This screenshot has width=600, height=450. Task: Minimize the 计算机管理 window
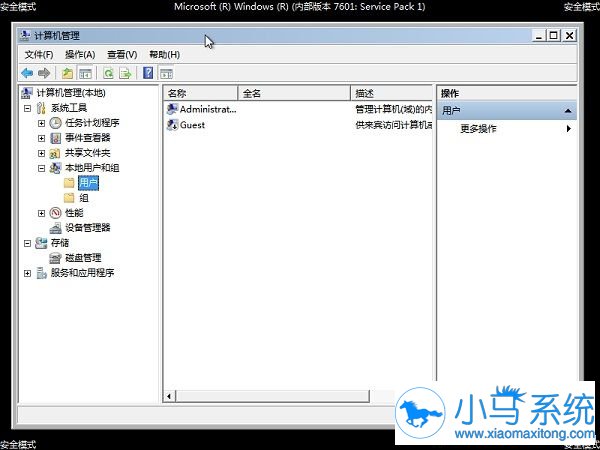[x=539, y=36]
